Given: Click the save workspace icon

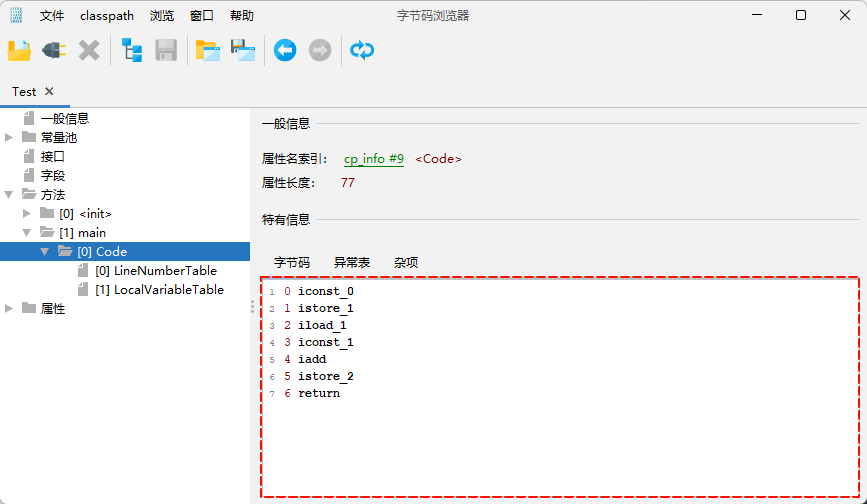Looking at the screenshot, I should 243,51.
